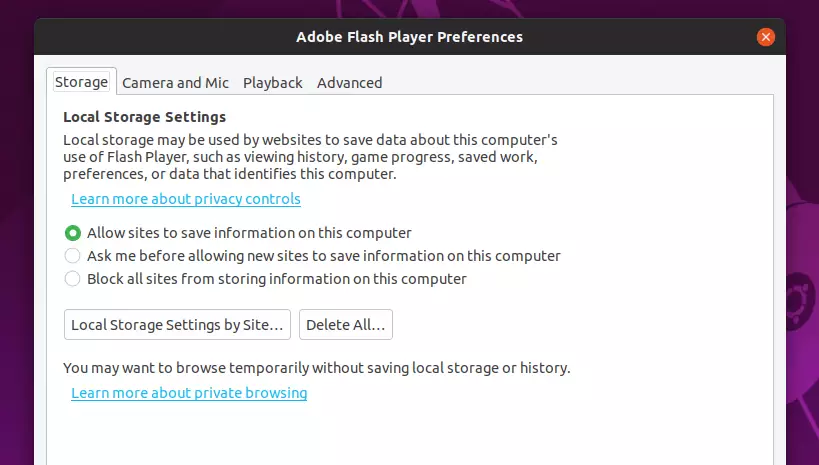
Task: Click the Delete All button
Action: (x=346, y=324)
